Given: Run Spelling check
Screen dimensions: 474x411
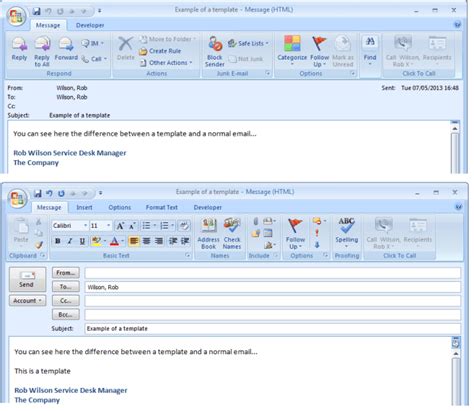Looking at the screenshot, I should click(x=346, y=232).
